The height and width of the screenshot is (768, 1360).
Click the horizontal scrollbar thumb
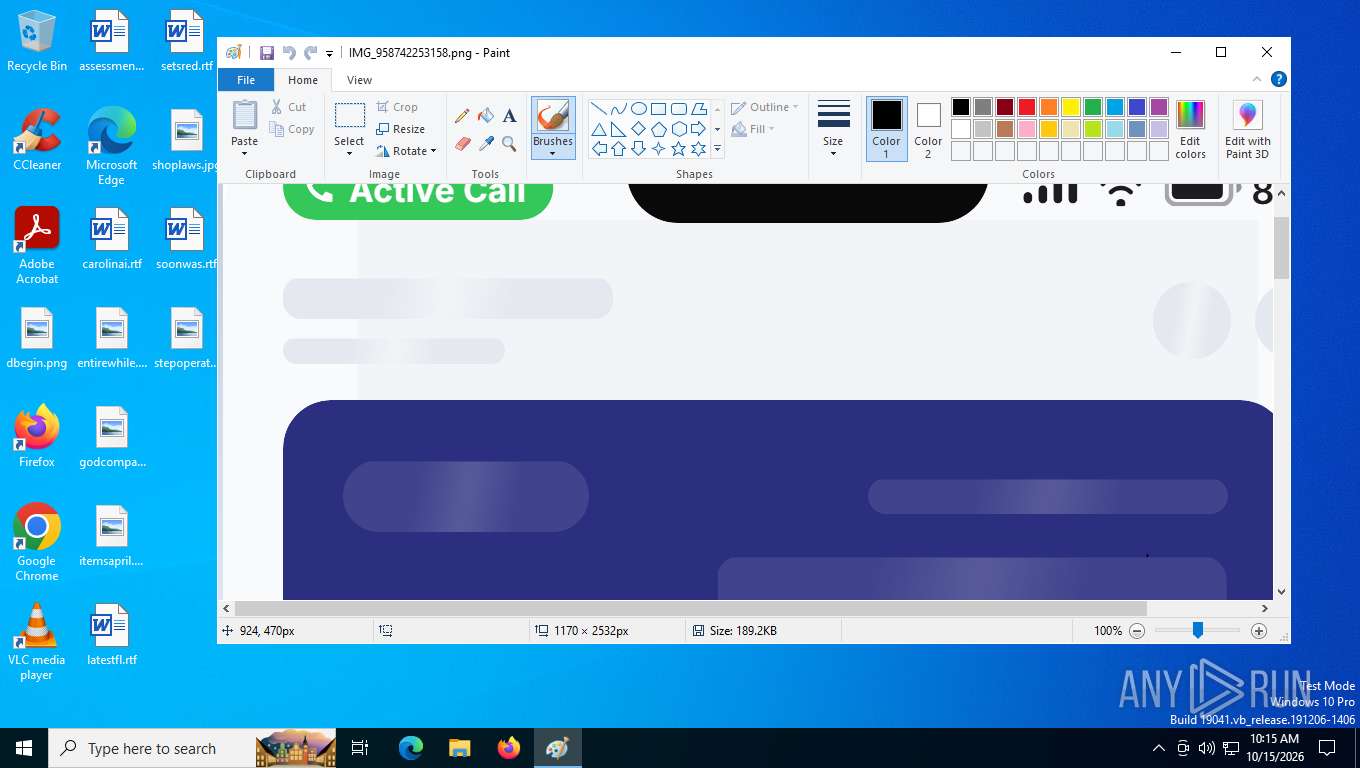pos(690,608)
